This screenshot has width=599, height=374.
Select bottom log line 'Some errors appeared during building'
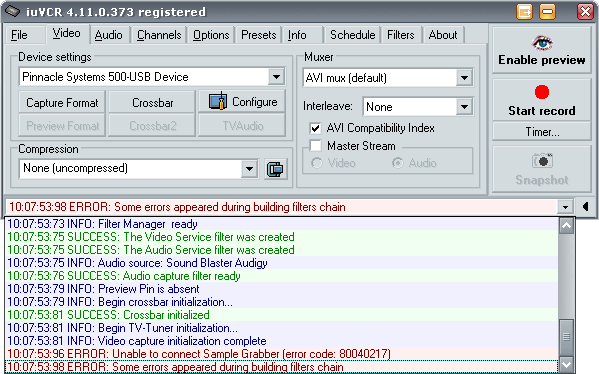282,367
